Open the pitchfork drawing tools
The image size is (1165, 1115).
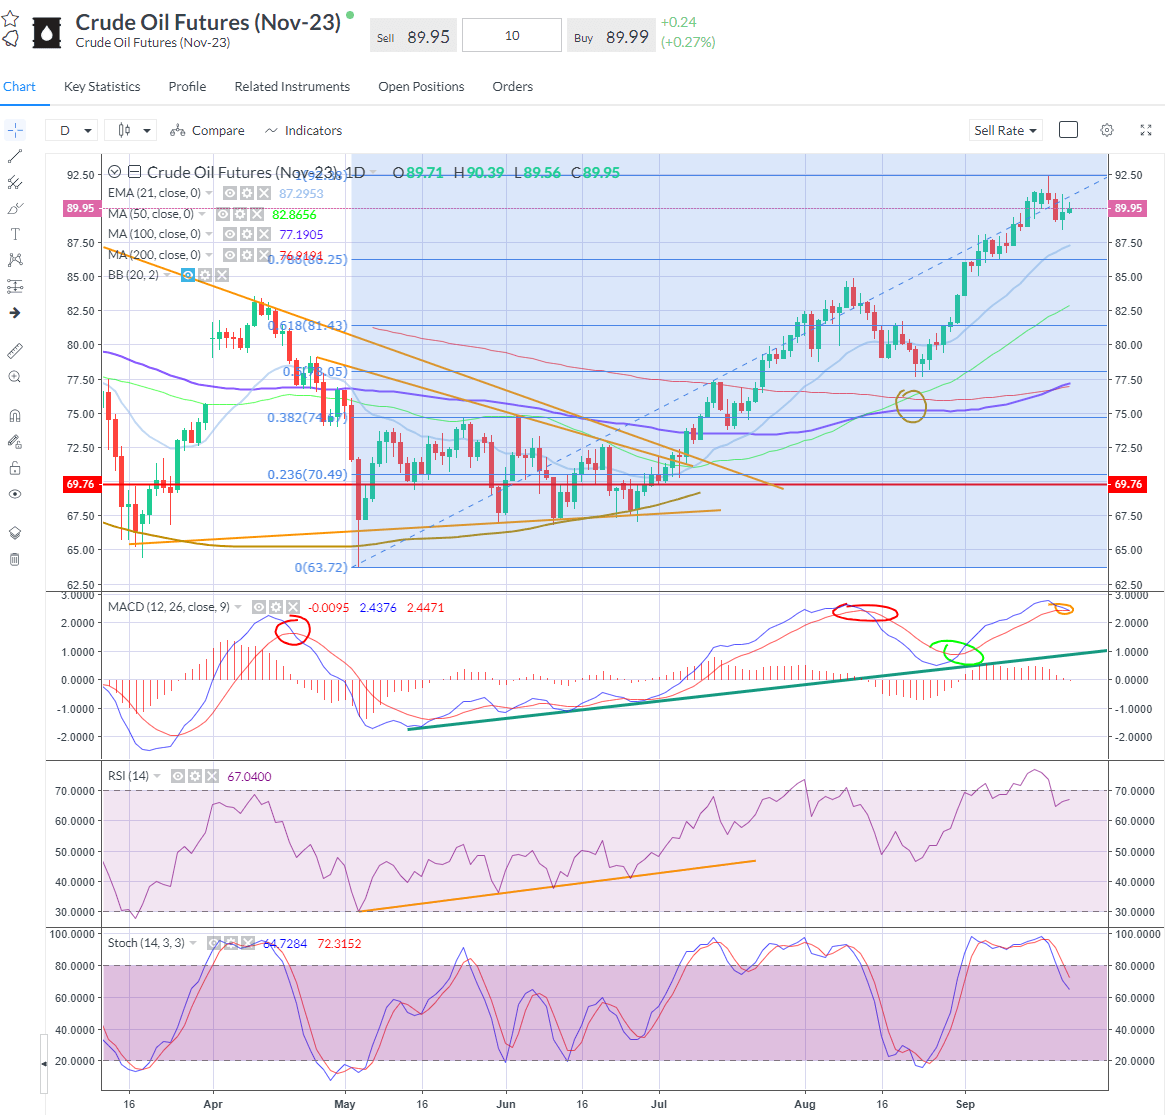click(x=15, y=182)
